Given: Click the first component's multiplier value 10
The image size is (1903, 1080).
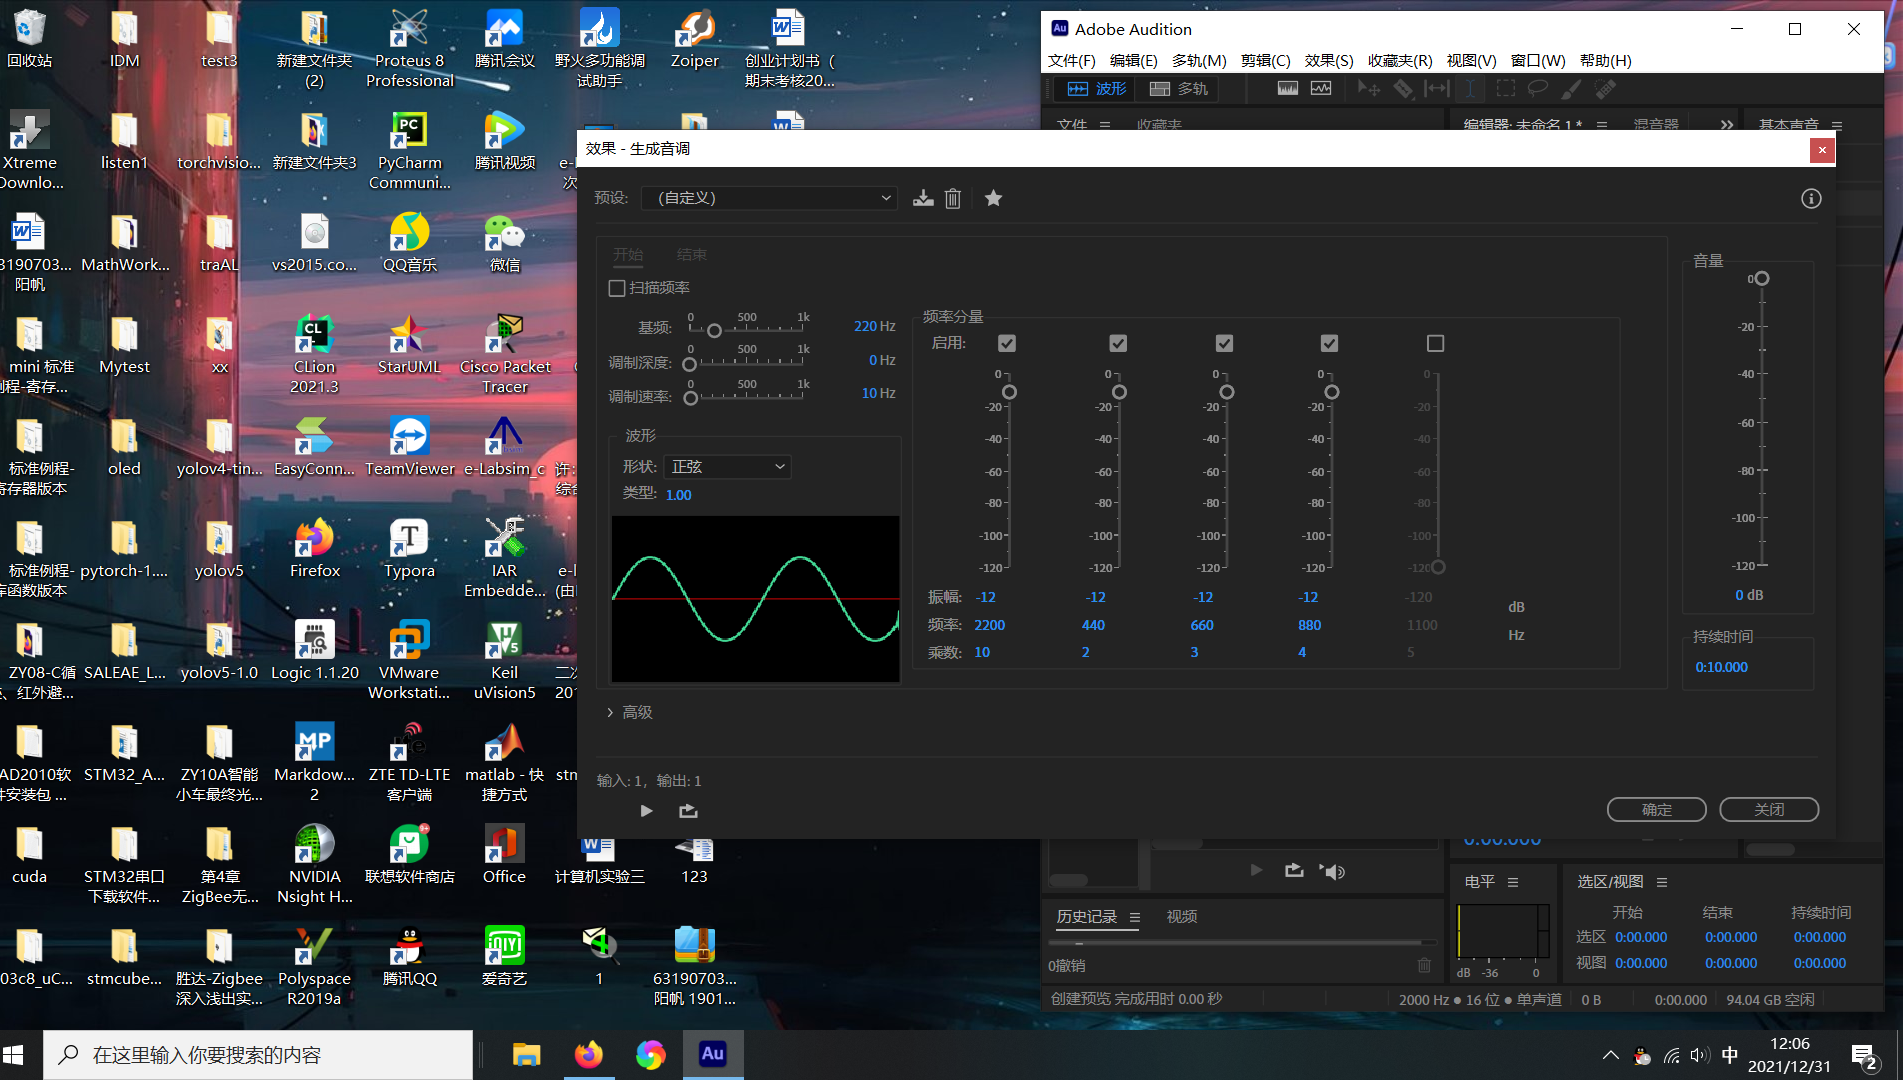Looking at the screenshot, I should point(982,652).
